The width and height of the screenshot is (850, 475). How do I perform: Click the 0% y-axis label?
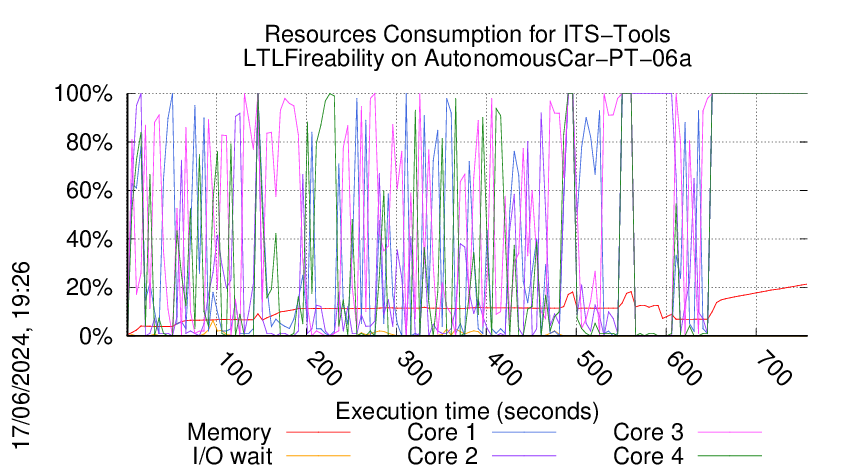(x=95, y=336)
